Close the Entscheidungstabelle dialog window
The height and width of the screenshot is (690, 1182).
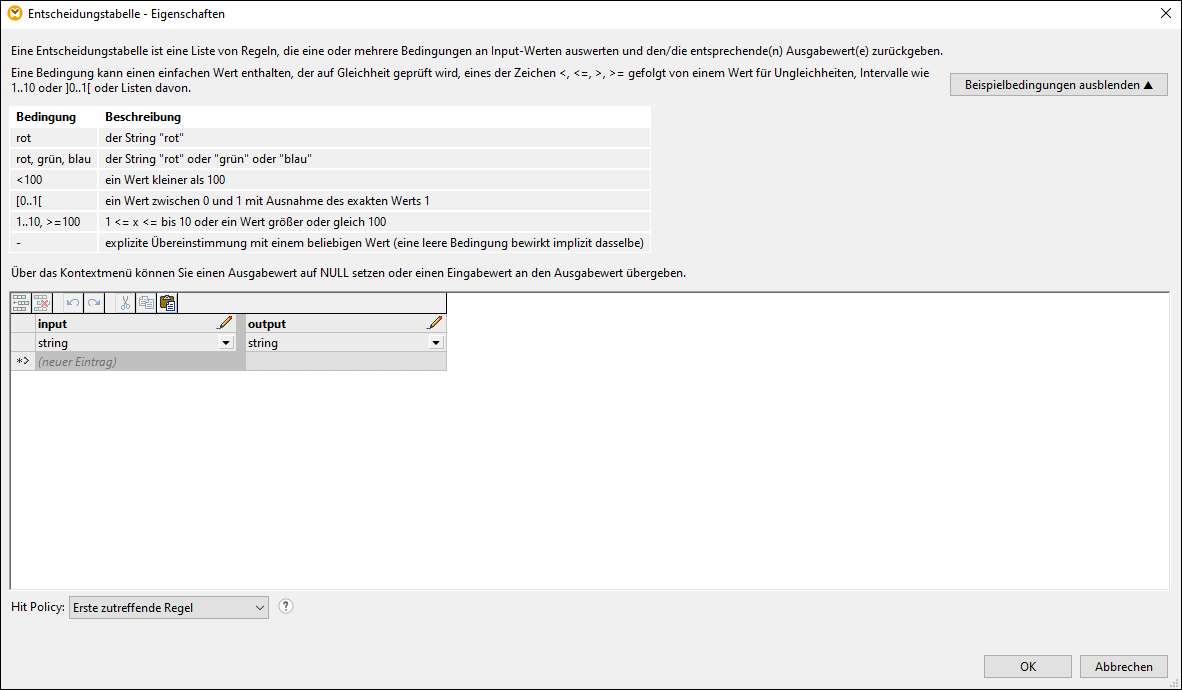pyautogui.click(x=1165, y=14)
